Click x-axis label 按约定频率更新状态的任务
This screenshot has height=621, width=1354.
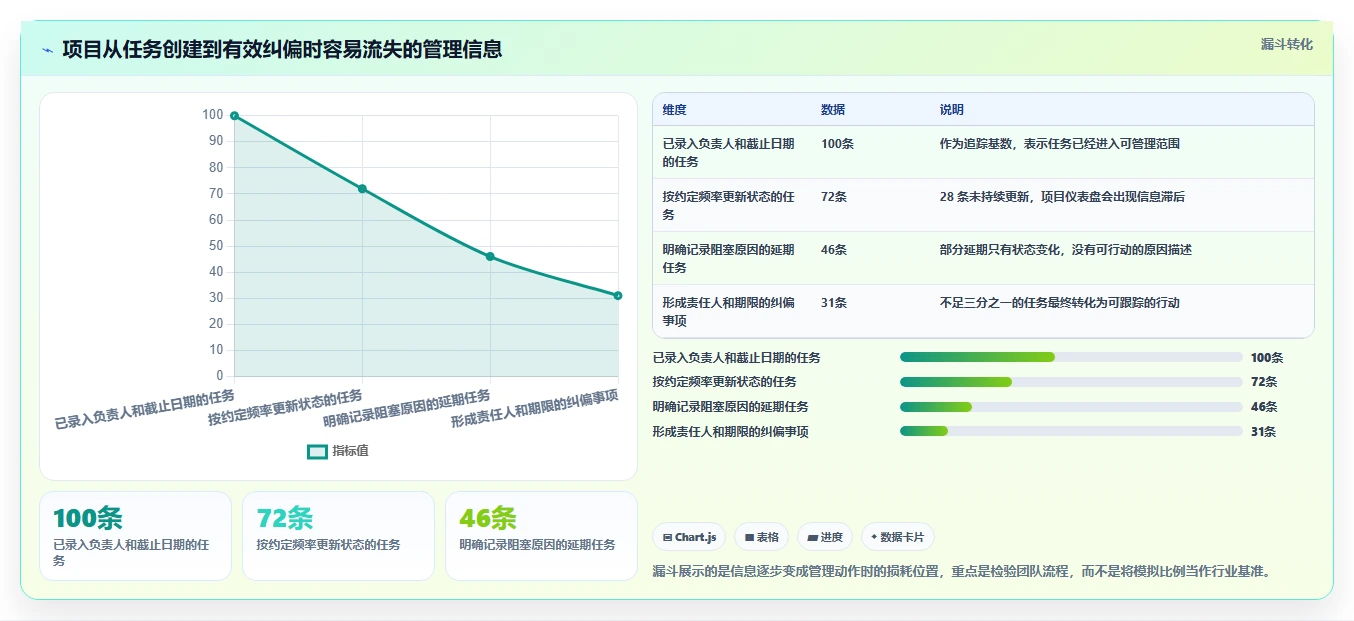click(286, 408)
